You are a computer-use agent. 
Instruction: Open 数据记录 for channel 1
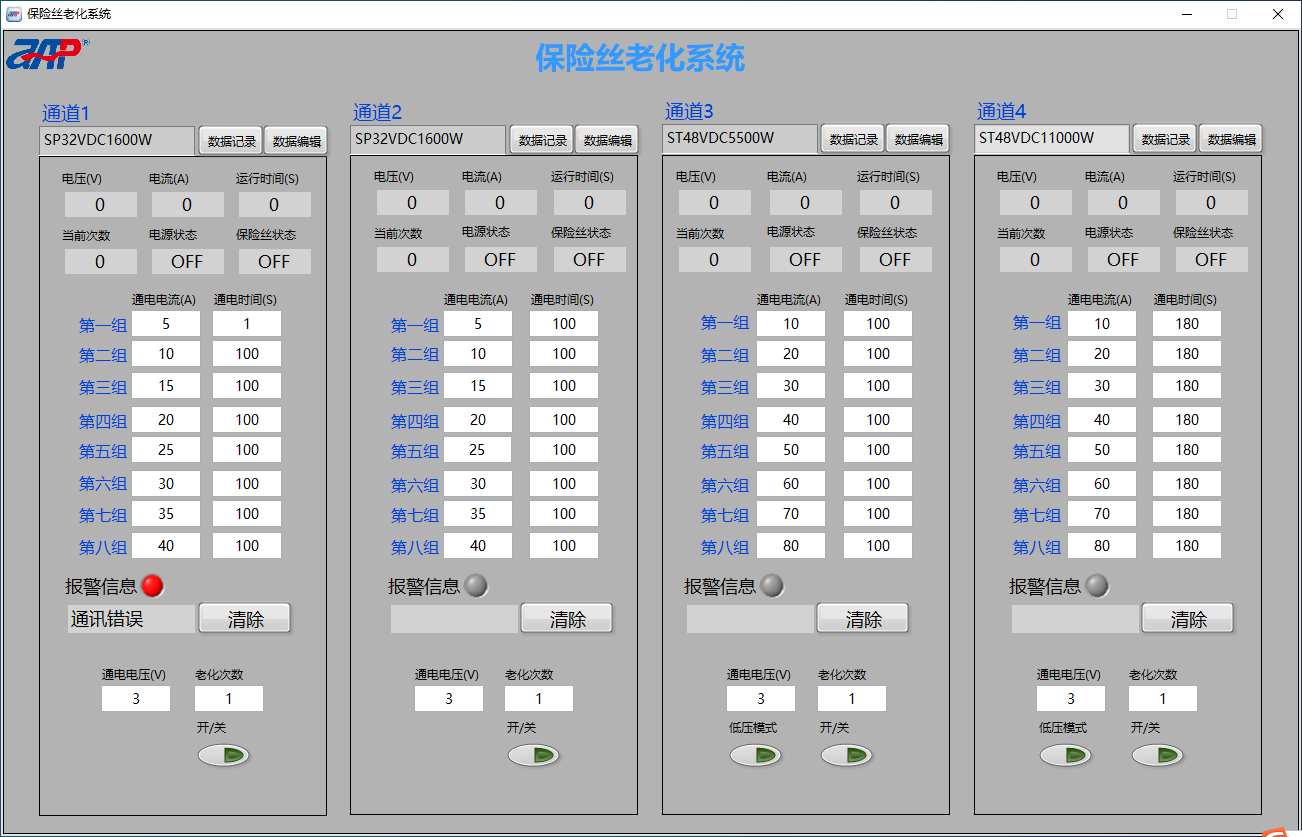pyautogui.click(x=232, y=141)
